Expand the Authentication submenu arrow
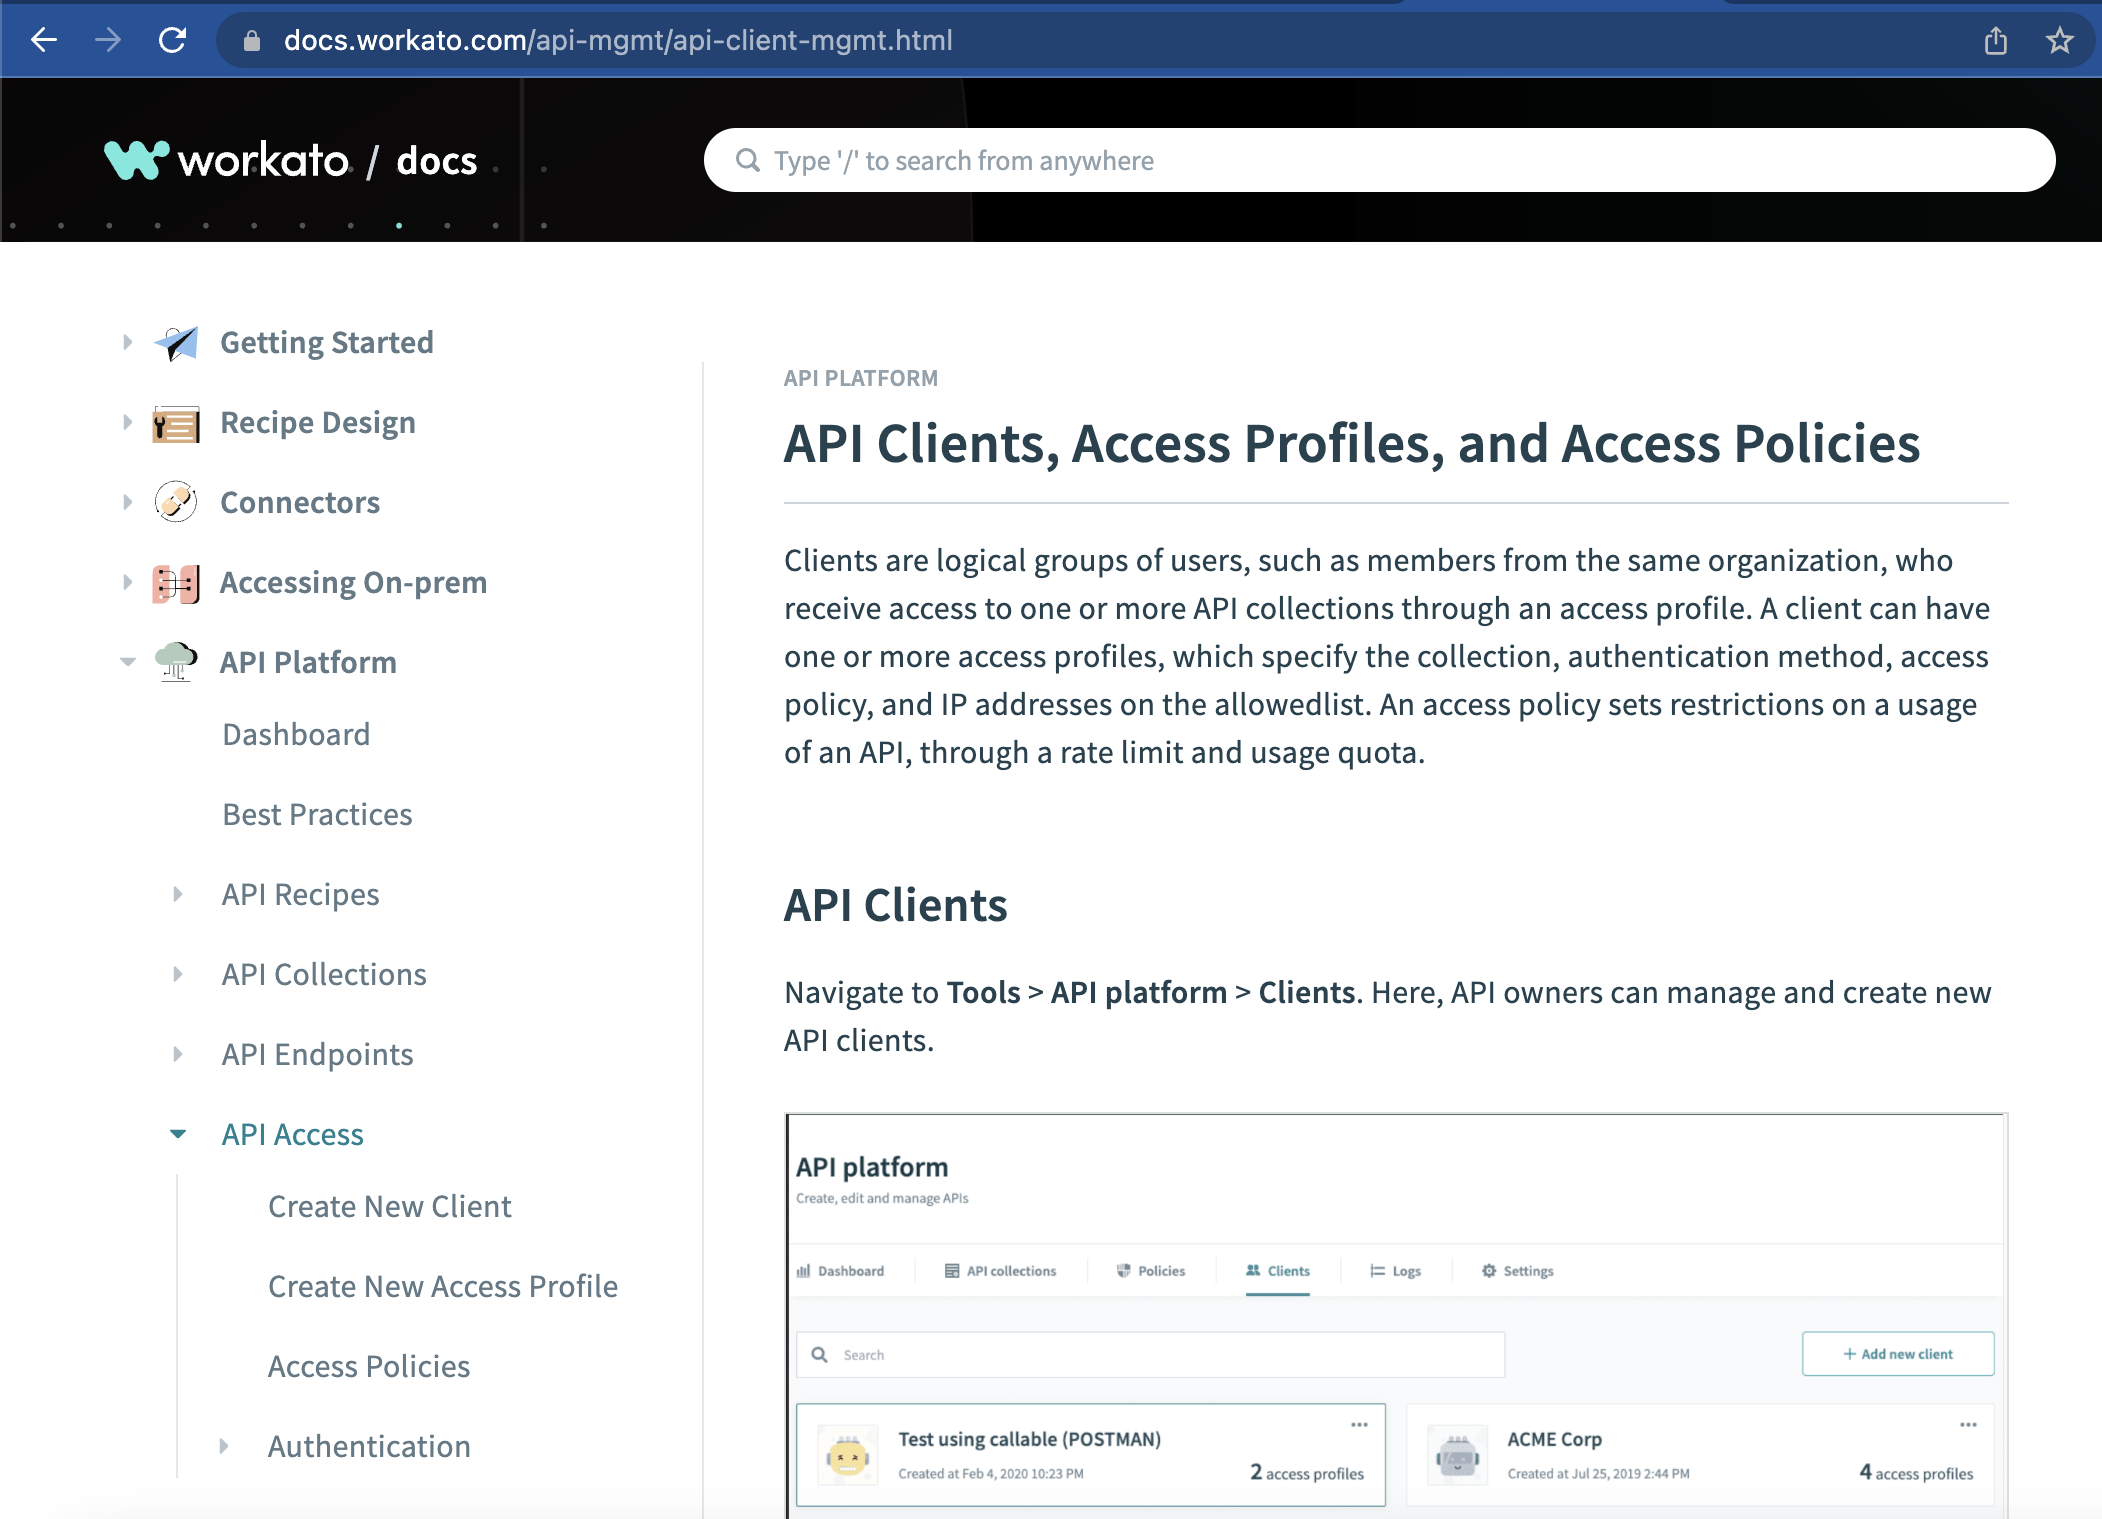This screenshot has height=1519, width=2102. [x=223, y=1446]
